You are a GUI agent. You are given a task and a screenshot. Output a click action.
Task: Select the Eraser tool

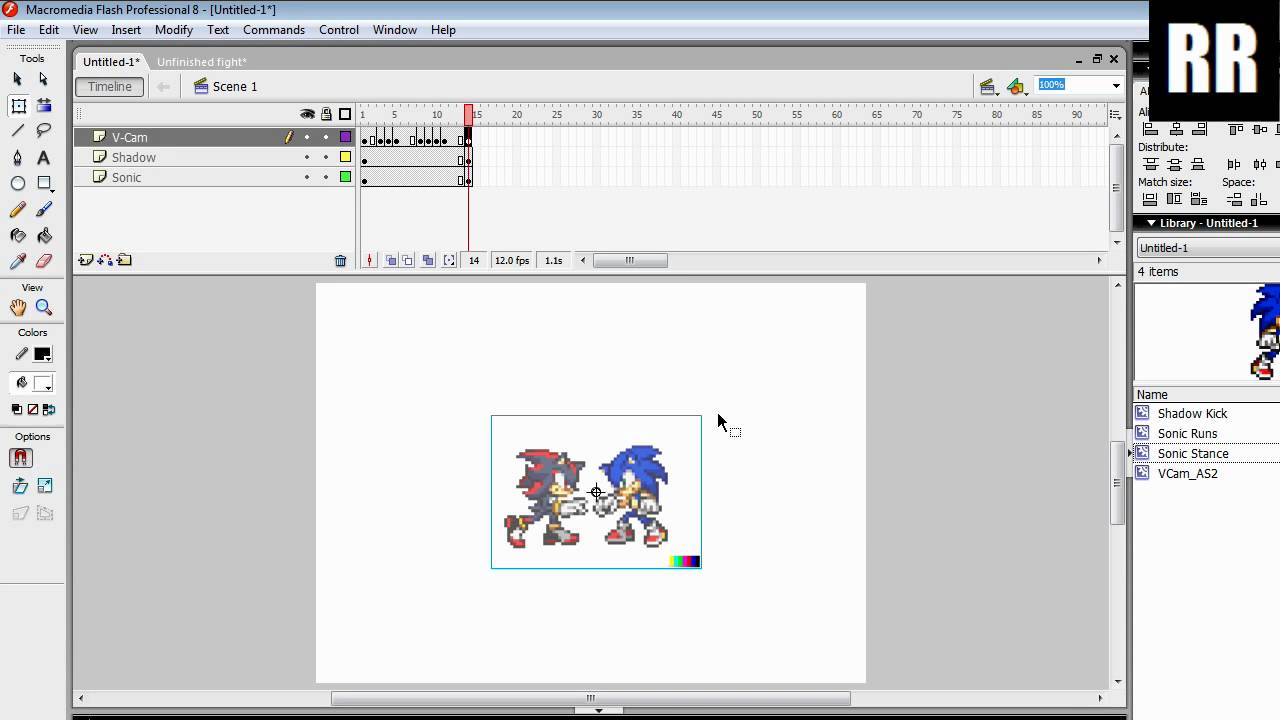pyautogui.click(x=44, y=261)
